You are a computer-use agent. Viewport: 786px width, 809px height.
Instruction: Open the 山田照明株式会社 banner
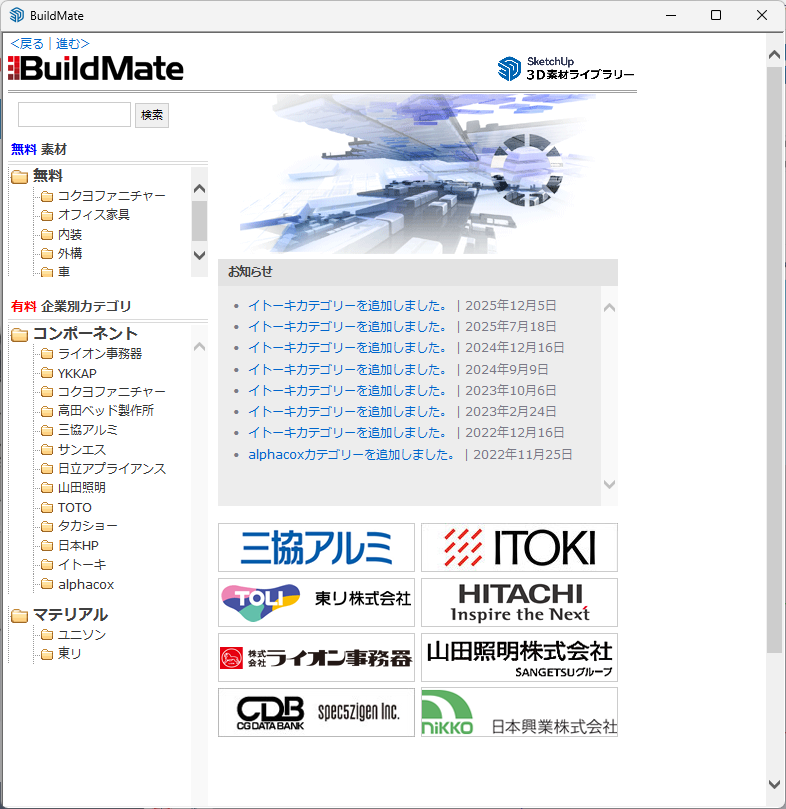[x=519, y=657]
